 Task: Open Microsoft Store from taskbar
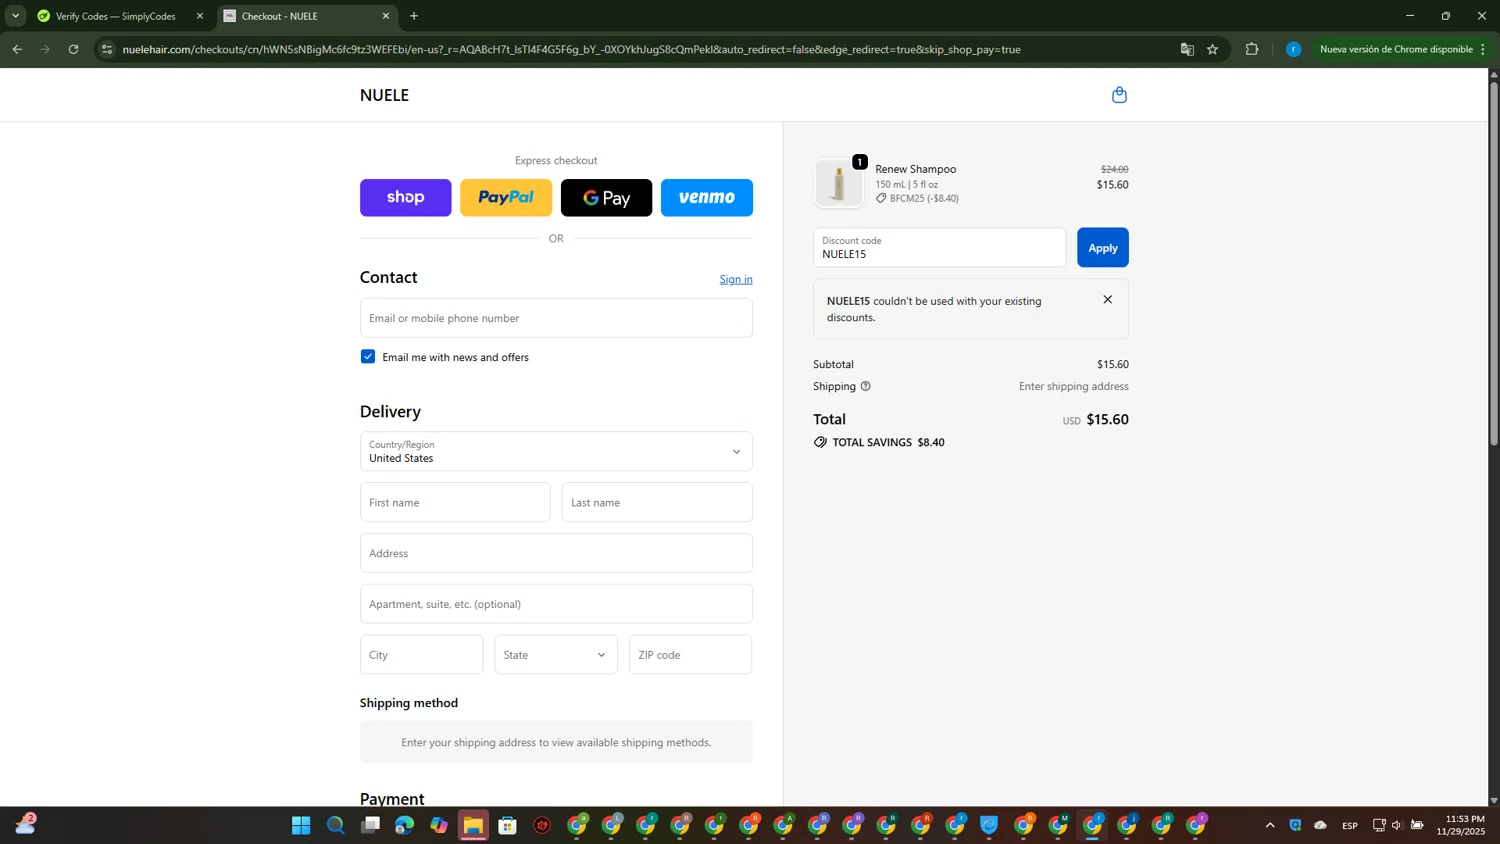[508, 825]
